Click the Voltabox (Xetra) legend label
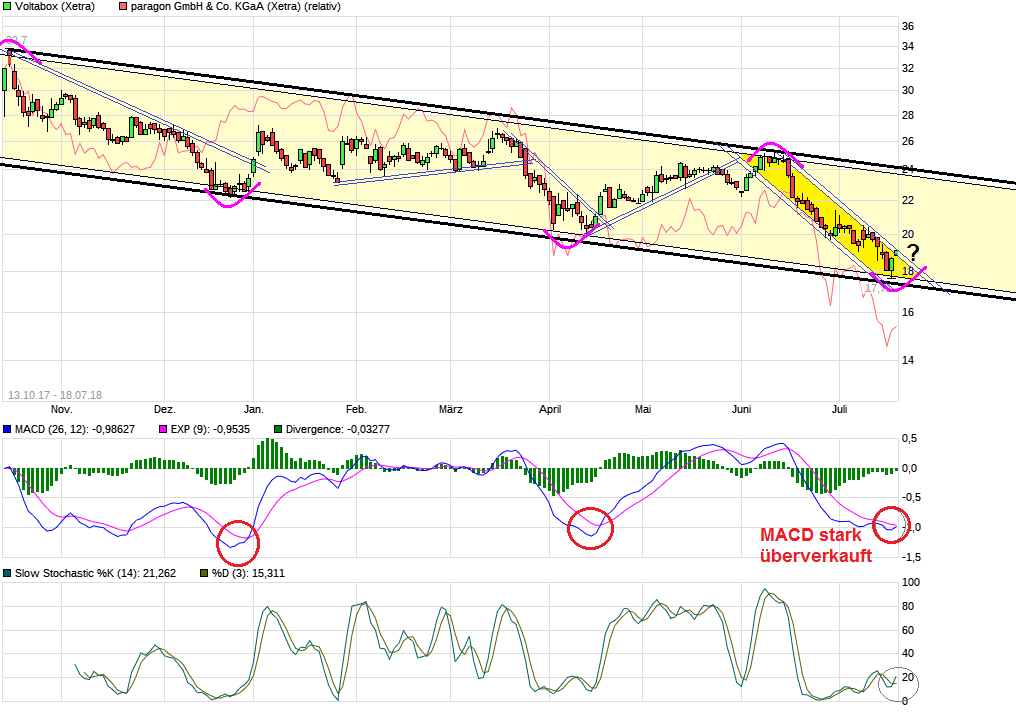 (x=57, y=7)
